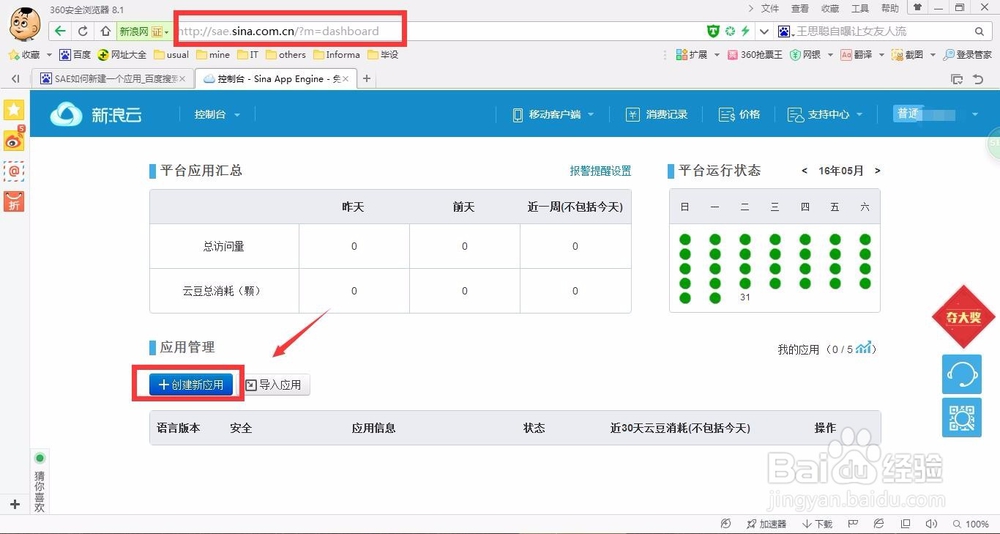
Task: Open the mail @ sidebar icon
Action: 14,171
